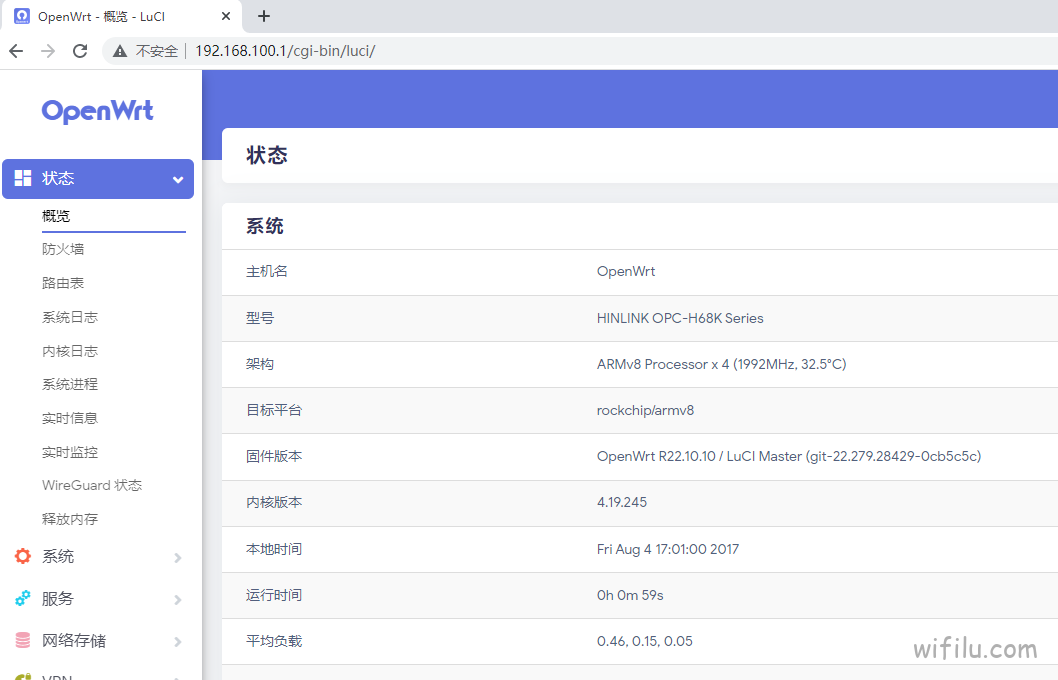
Task: Click the uptime value 0h 0m 59s
Action: point(630,595)
